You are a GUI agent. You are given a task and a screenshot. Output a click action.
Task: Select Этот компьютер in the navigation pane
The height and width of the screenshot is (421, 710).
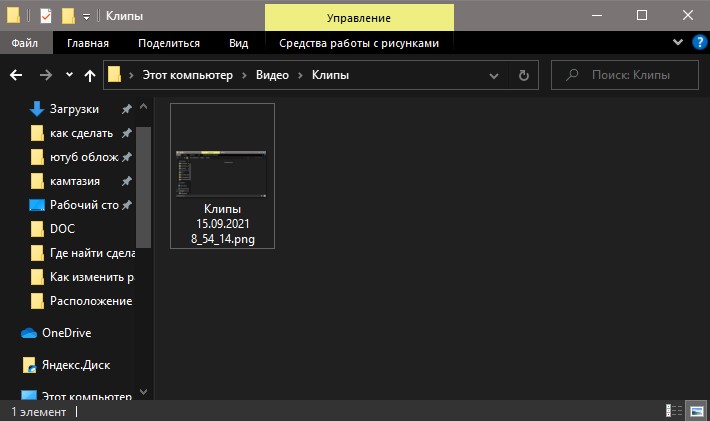click(x=86, y=396)
